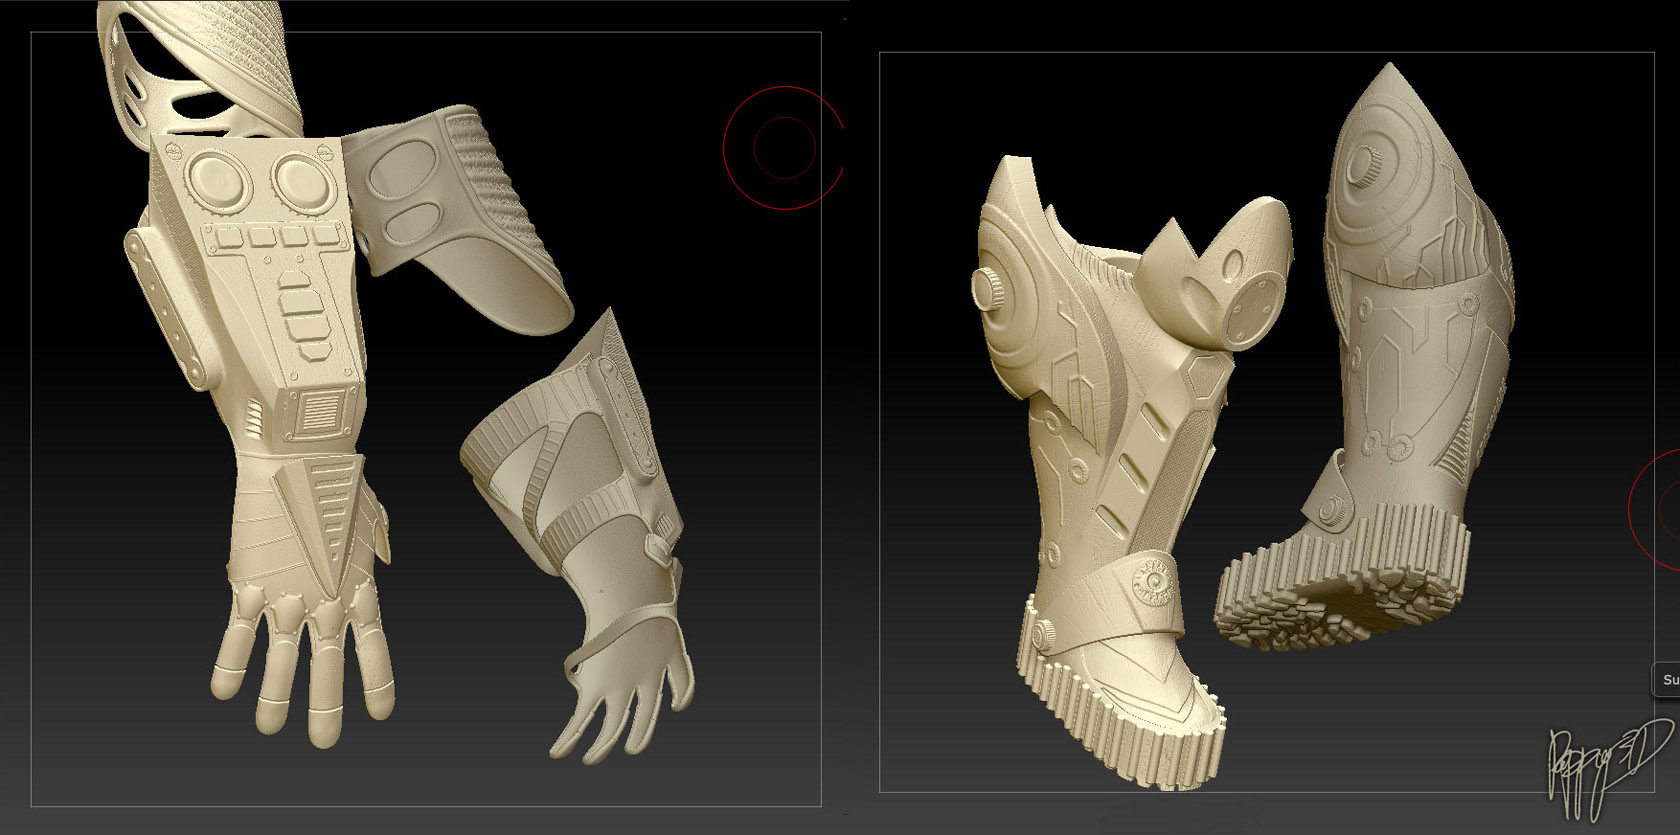Click the left round dial on forearm armor
The width and height of the screenshot is (1680, 835).
click(219, 180)
